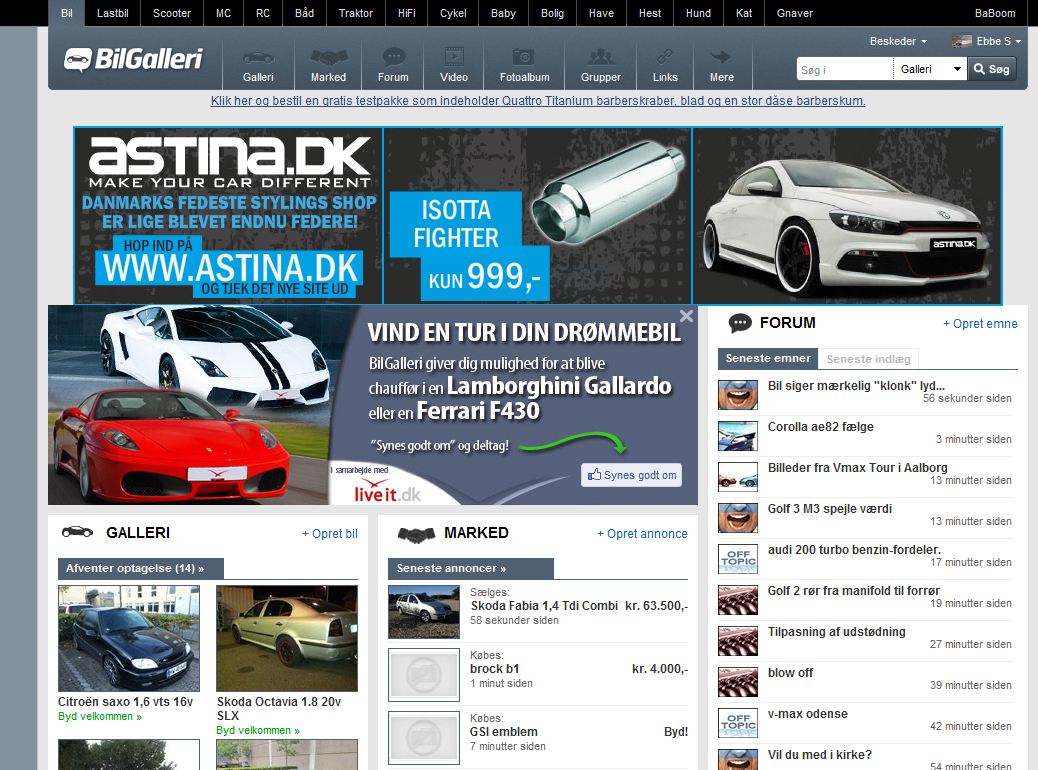Select the Scooter tab in top bar
1038x770 pixels.
pos(171,13)
